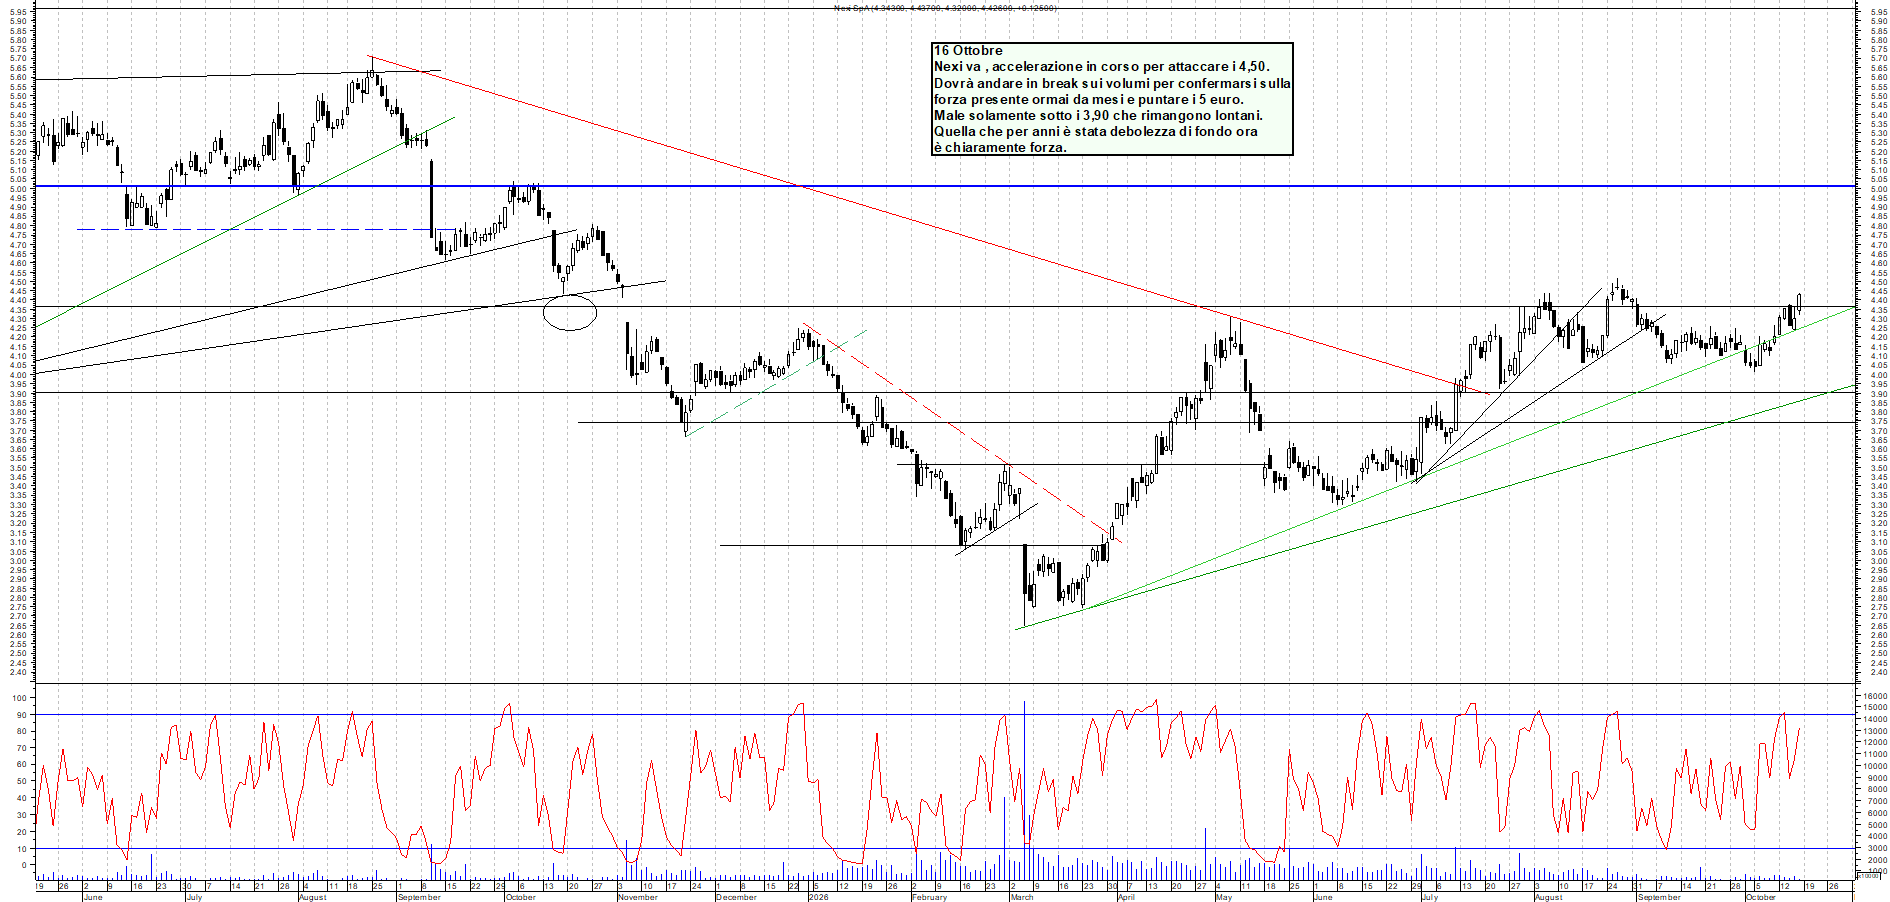Click the '5000' value on the volume scale
This screenshot has width=1890, height=902.
tap(1877, 825)
